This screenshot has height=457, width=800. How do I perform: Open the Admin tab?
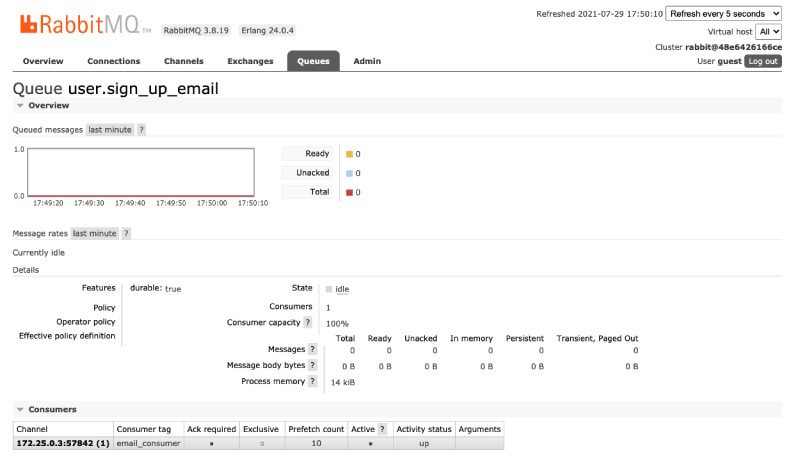click(x=367, y=61)
